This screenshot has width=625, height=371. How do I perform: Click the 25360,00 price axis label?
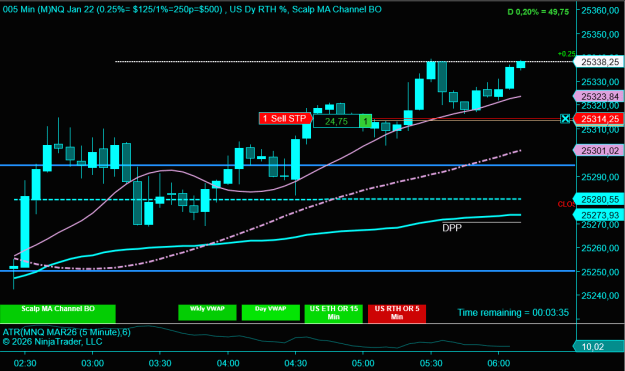point(600,11)
